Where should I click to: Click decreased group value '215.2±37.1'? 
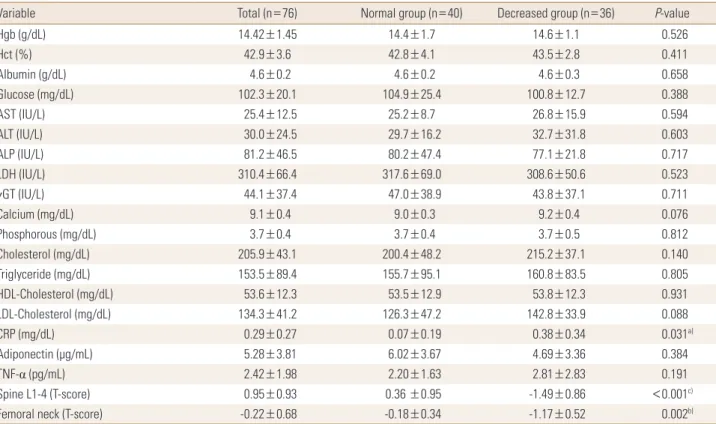click(556, 254)
